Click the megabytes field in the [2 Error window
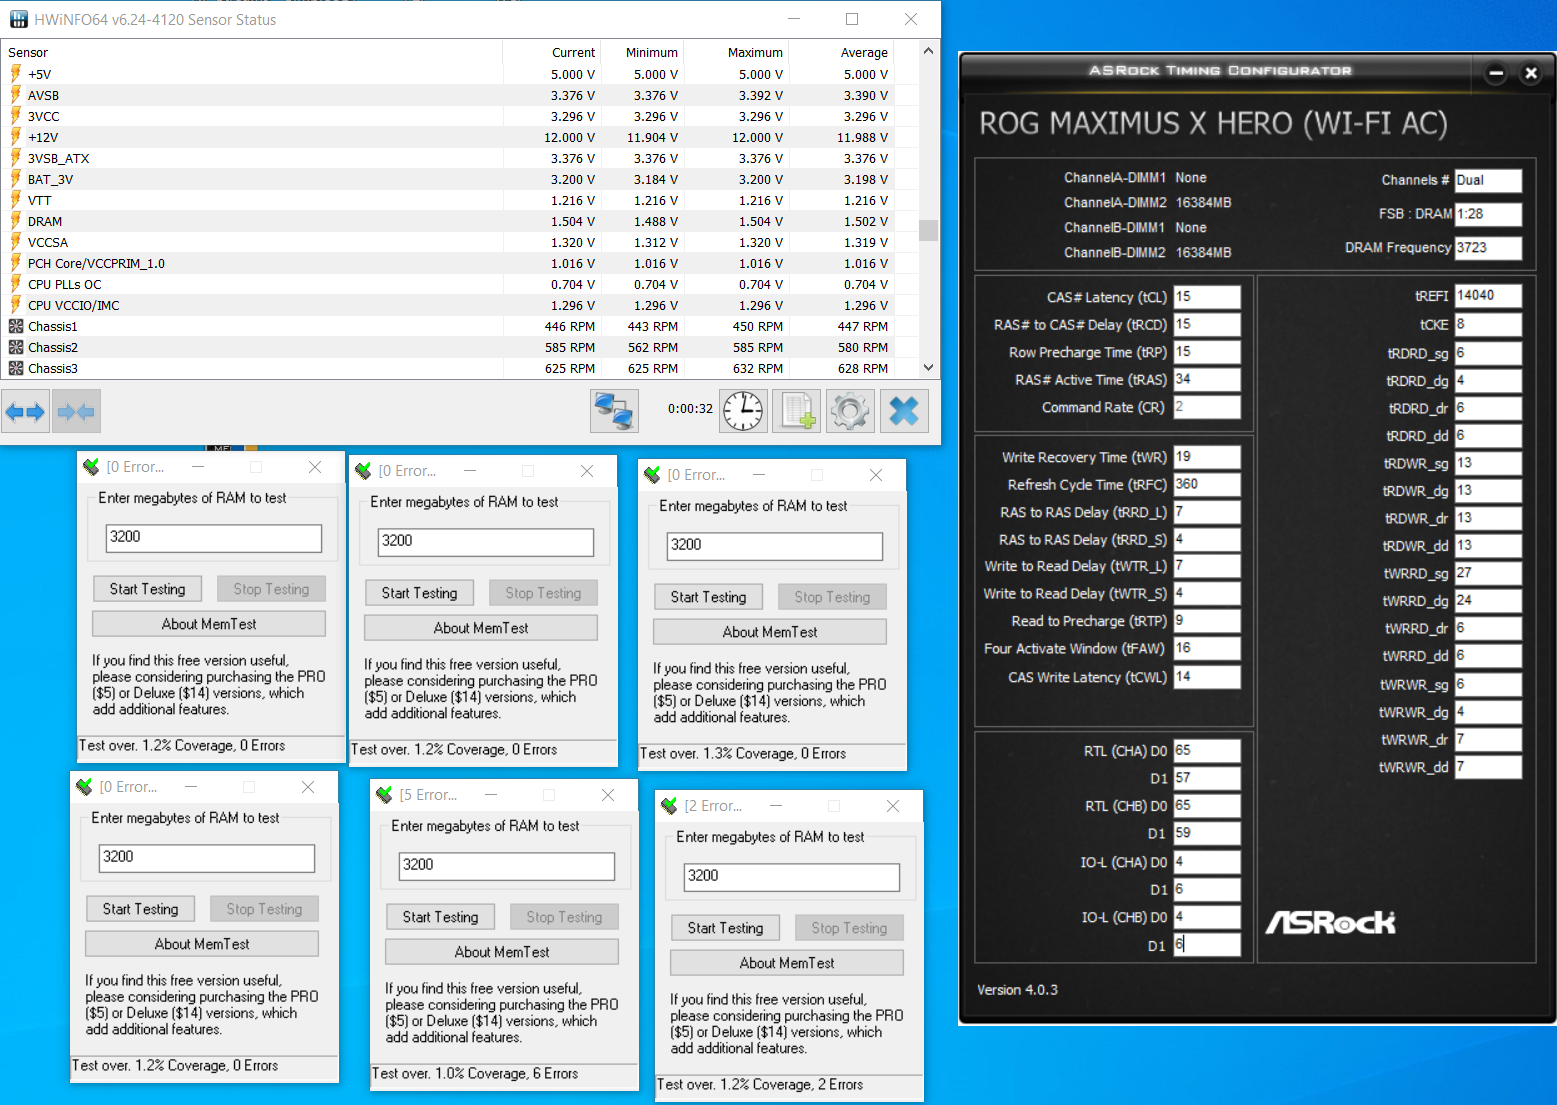 click(791, 877)
